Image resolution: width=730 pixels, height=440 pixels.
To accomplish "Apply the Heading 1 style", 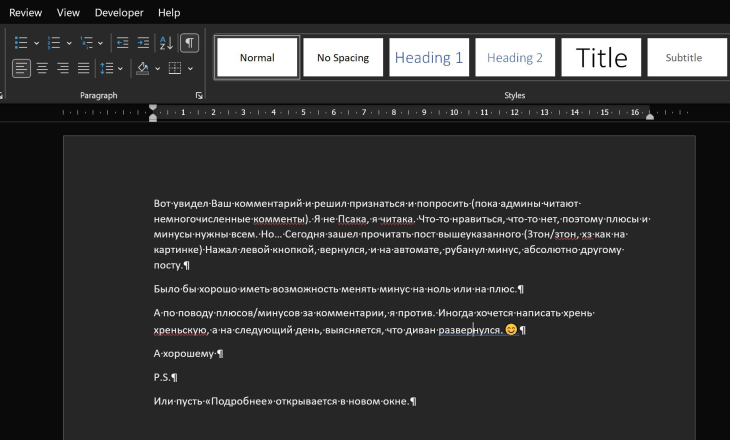I will (x=429, y=57).
